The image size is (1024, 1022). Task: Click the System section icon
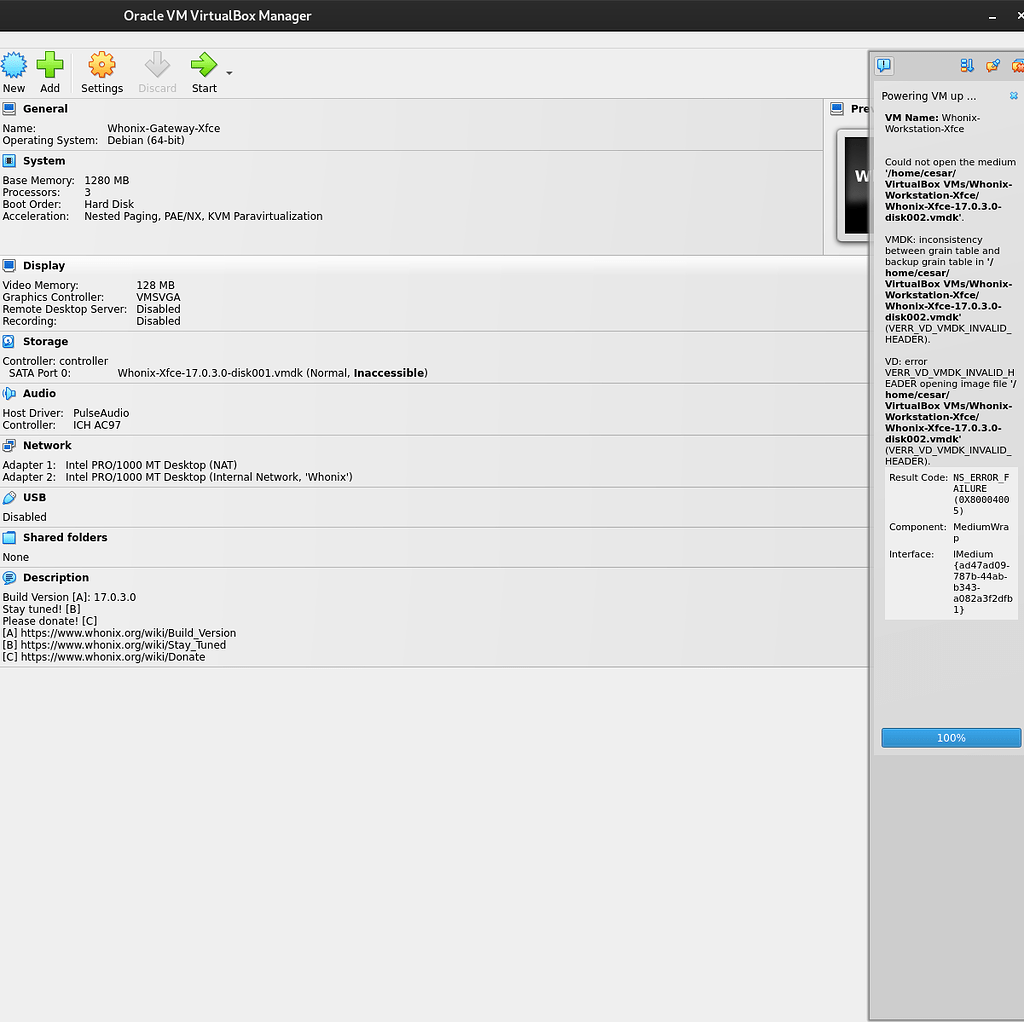click(9, 160)
